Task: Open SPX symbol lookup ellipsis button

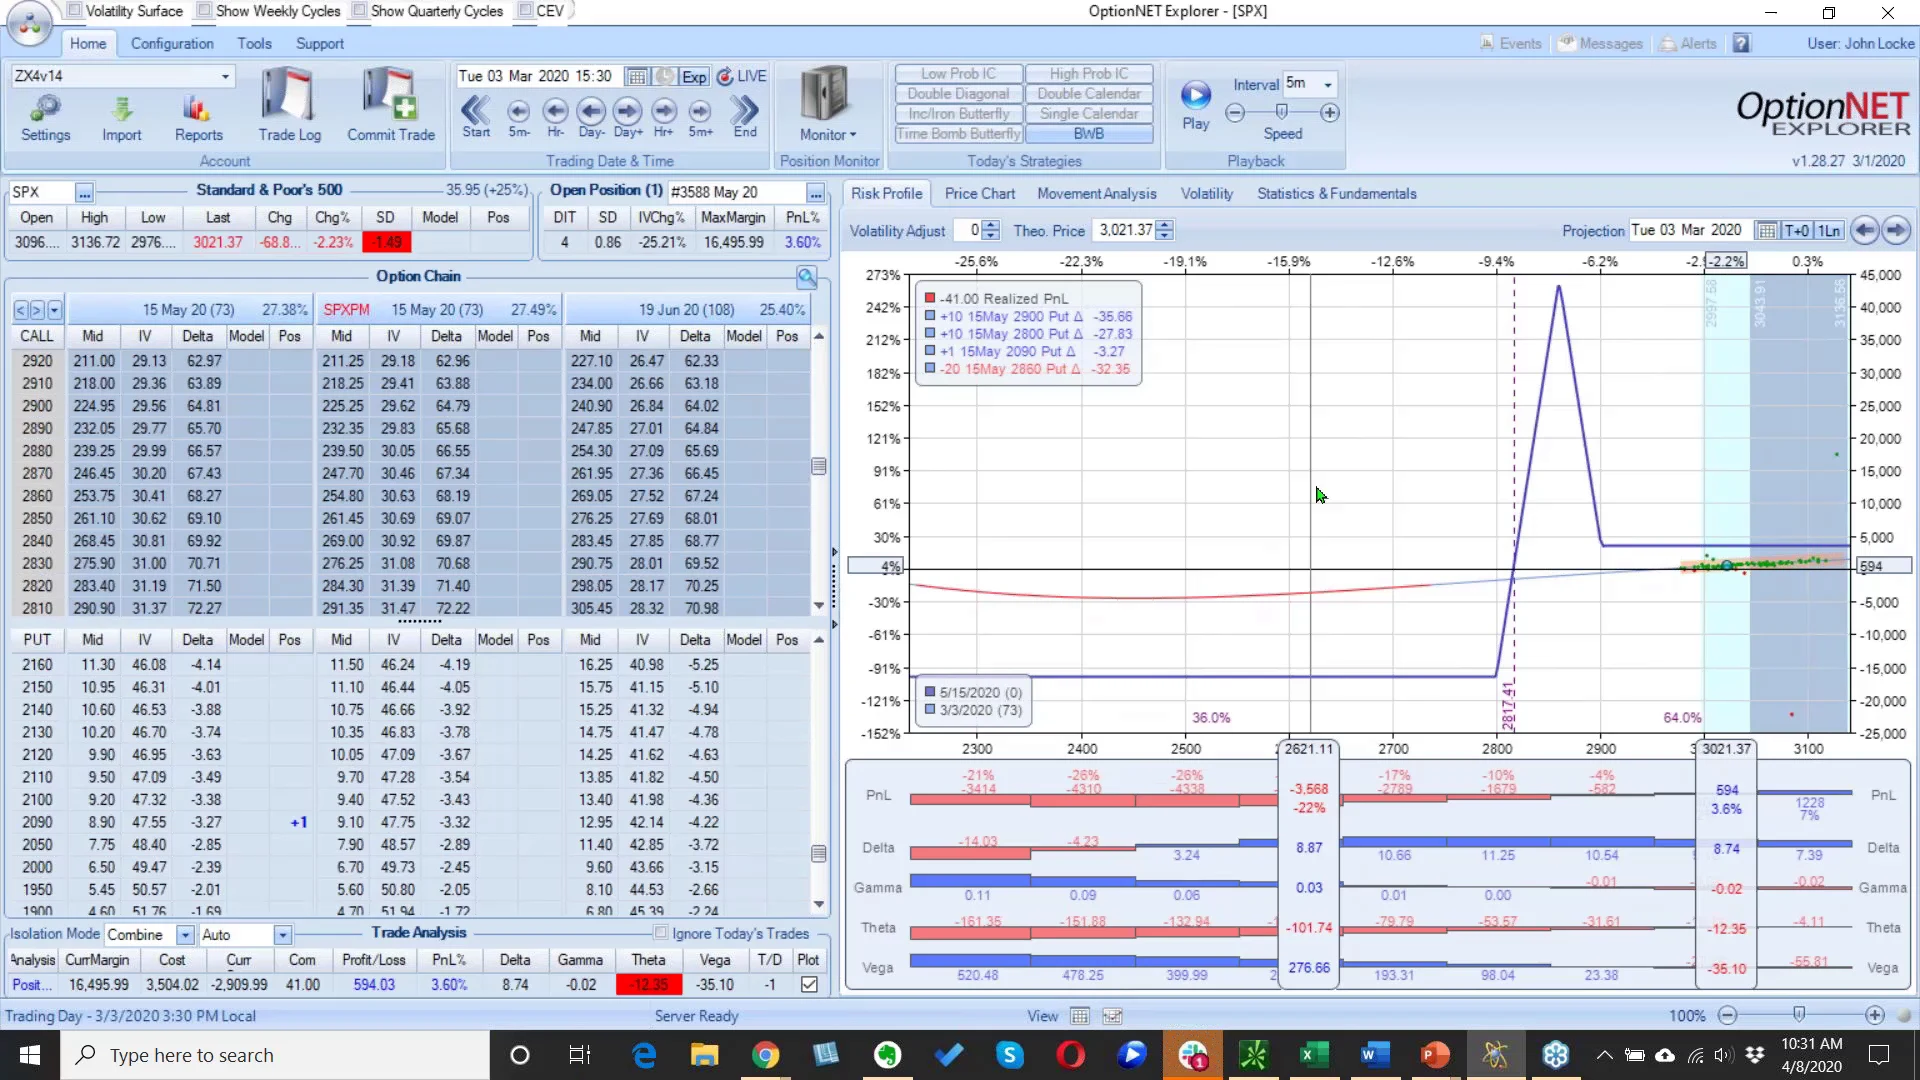Action: (x=84, y=193)
